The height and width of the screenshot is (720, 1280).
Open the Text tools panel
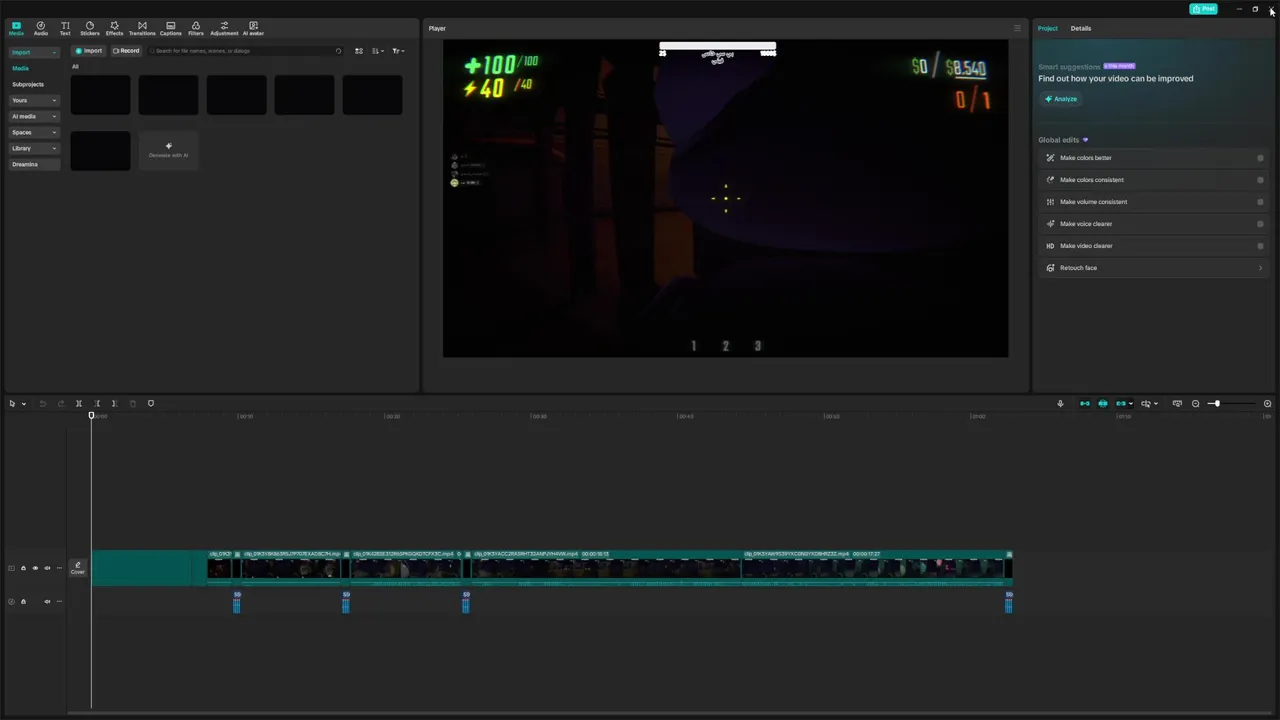click(65, 28)
